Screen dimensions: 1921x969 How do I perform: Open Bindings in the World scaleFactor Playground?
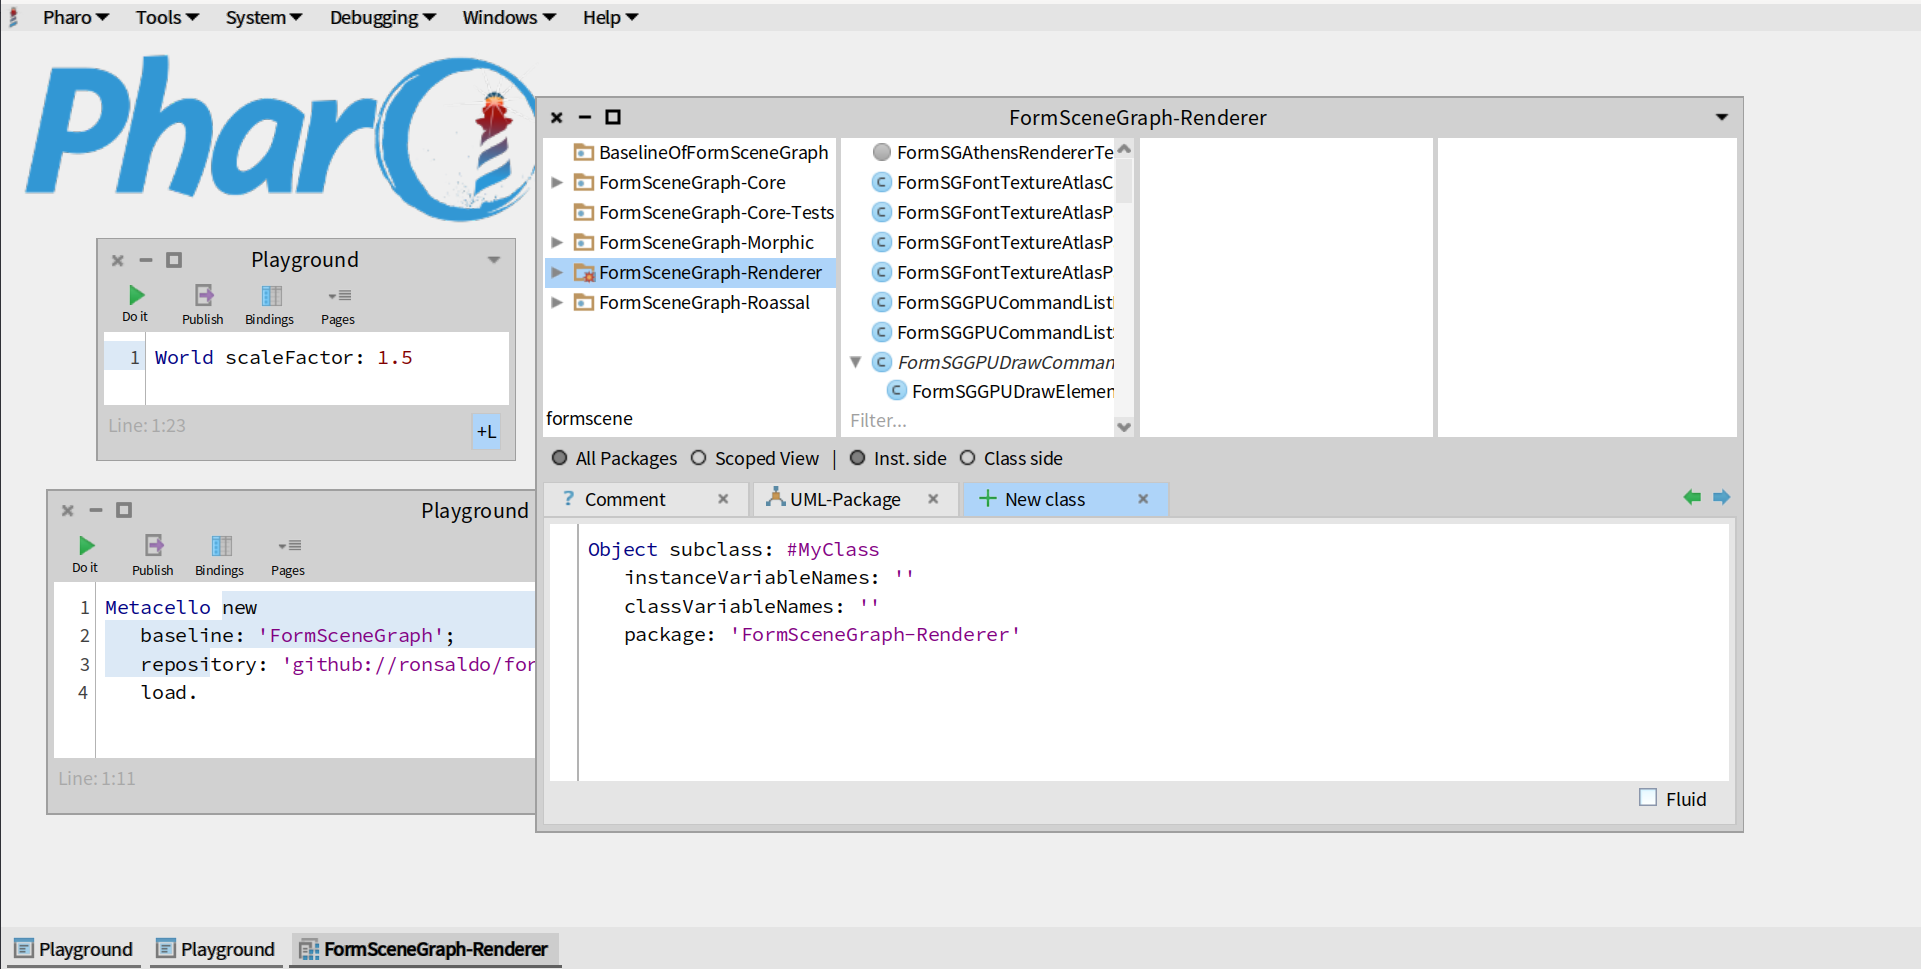pyautogui.click(x=270, y=305)
